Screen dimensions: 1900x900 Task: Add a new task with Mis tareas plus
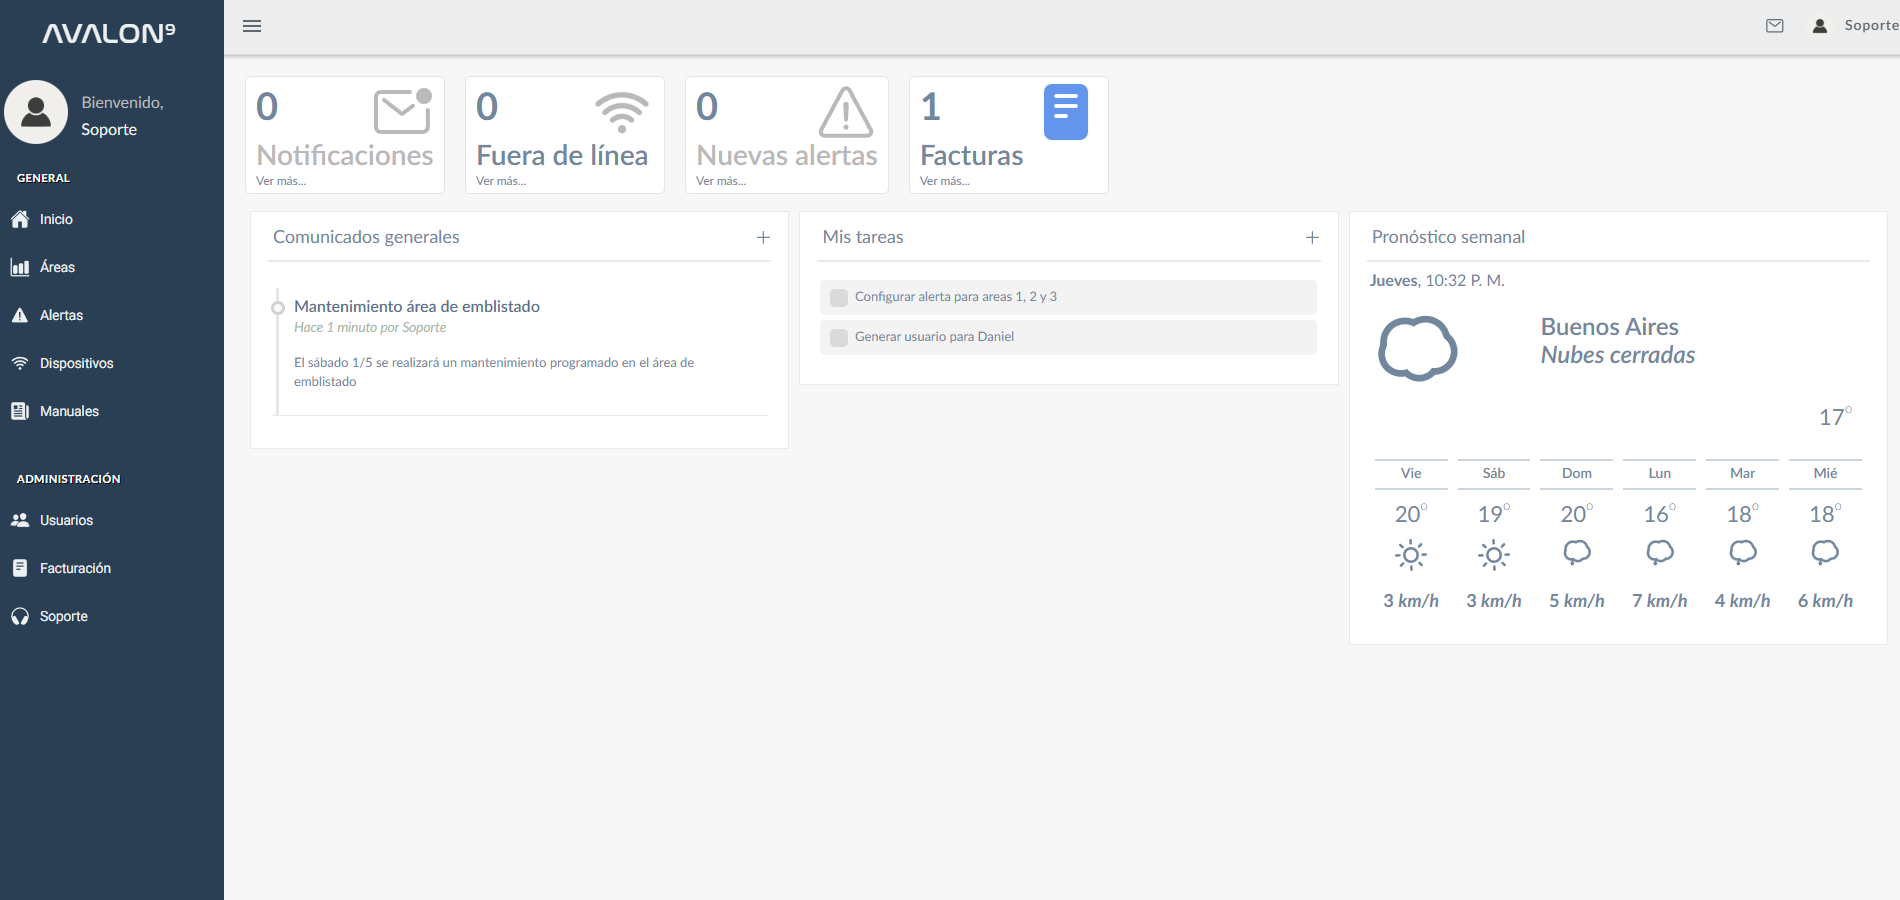1312,237
